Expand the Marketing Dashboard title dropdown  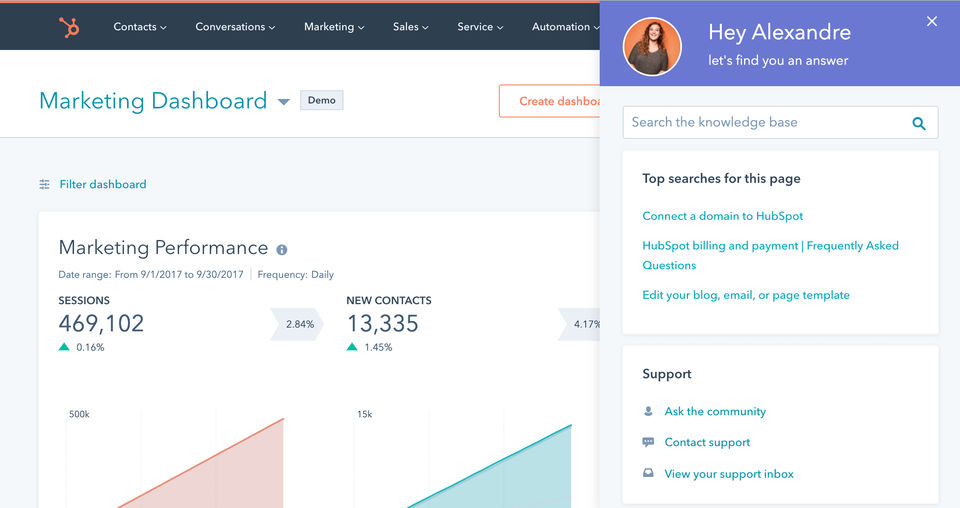click(283, 102)
